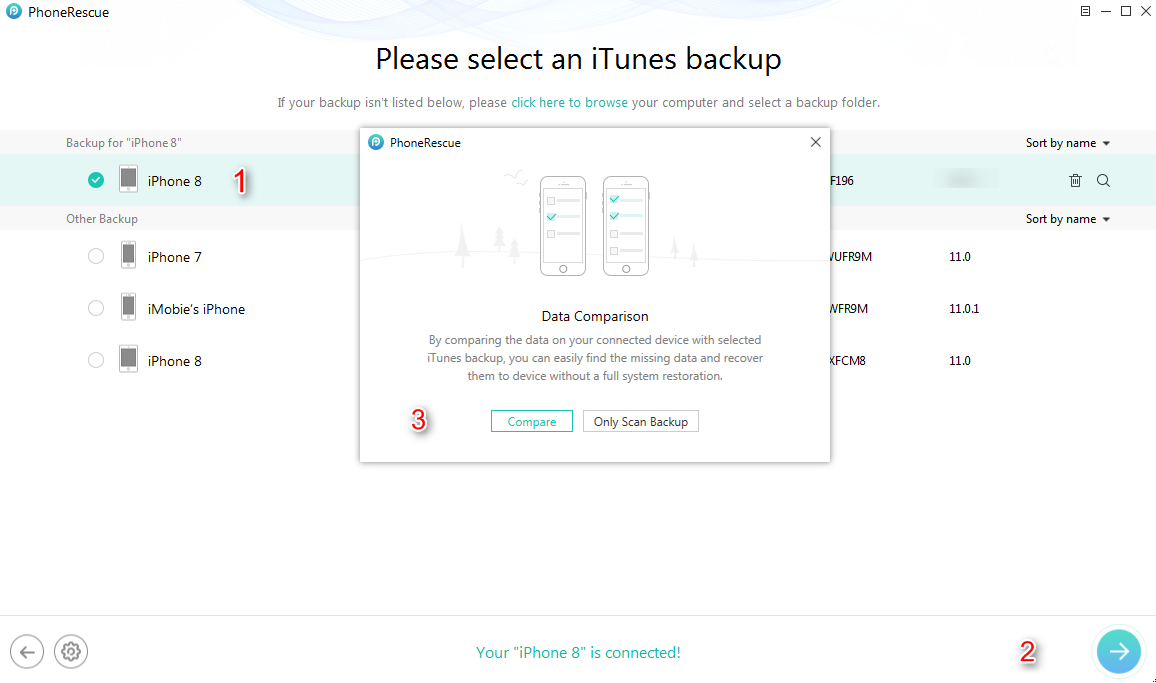1156x683 pixels.
Task: Open Sort by name dropdown for Other Backup
Action: [x=1068, y=219]
